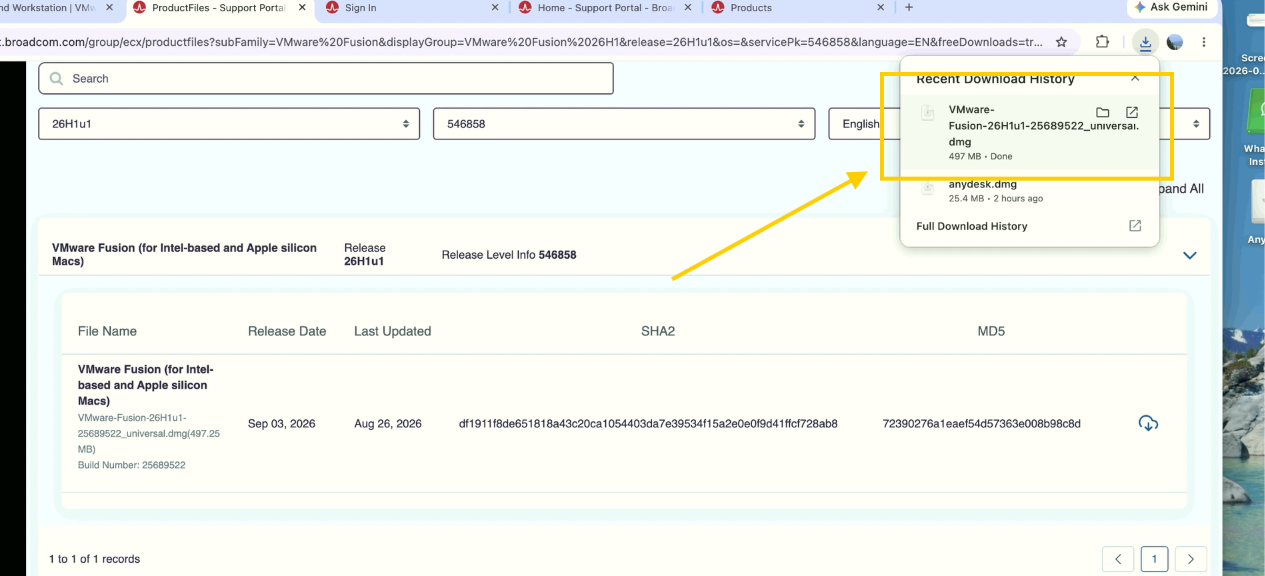This screenshot has width=1265, height=576.
Task: Open the Chrome profile avatar
Action: point(1175,42)
